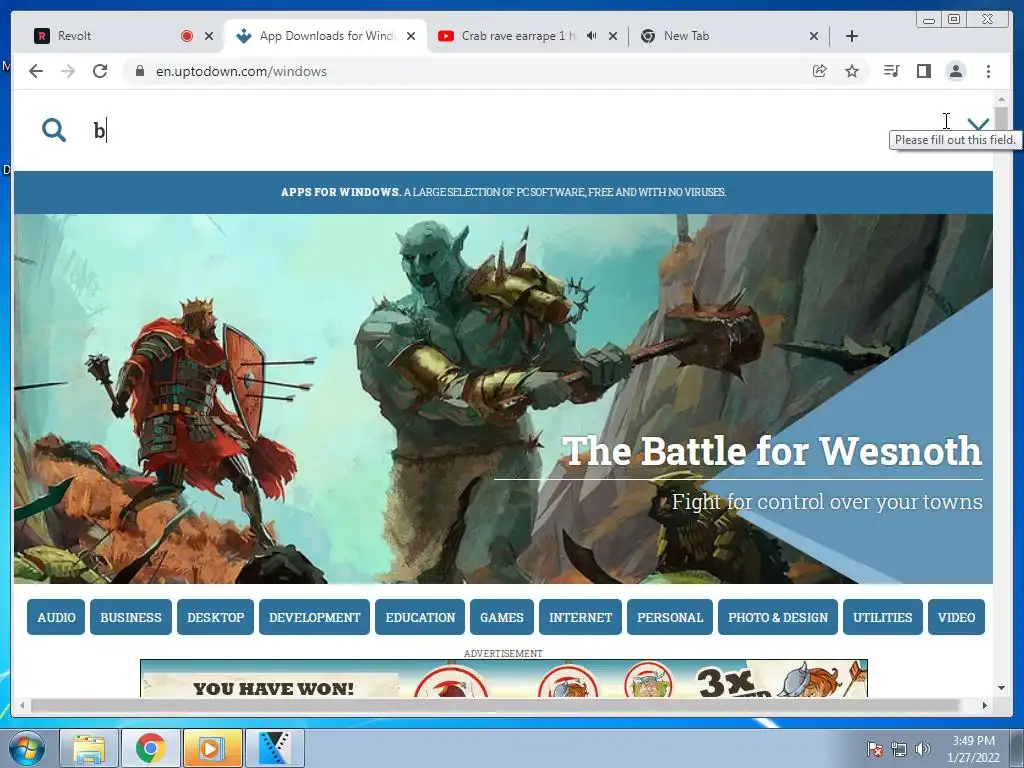Open the GAMES category

pyautogui.click(x=502, y=617)
